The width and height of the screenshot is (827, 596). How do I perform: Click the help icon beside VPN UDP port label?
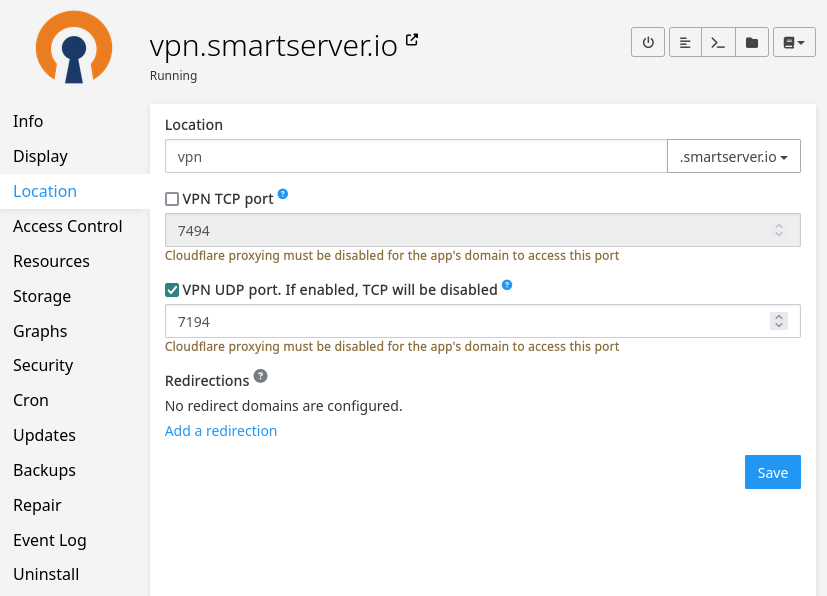point(507,285)
